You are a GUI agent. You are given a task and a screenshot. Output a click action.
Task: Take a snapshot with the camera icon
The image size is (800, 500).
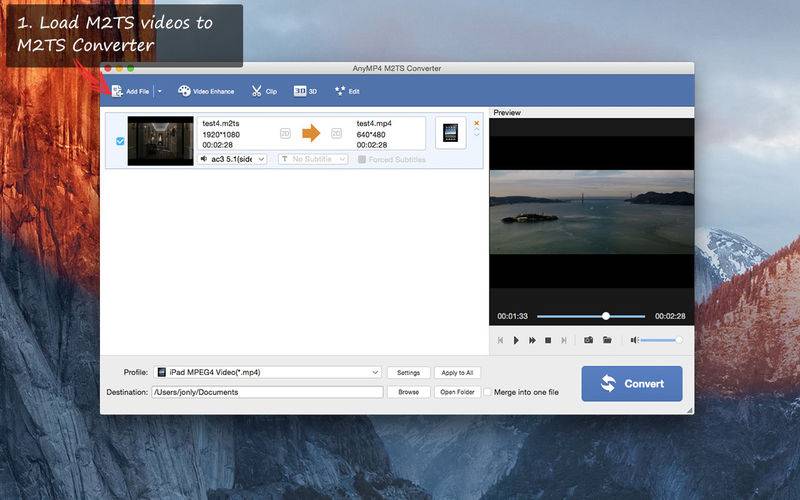click(x=588, y=340)
